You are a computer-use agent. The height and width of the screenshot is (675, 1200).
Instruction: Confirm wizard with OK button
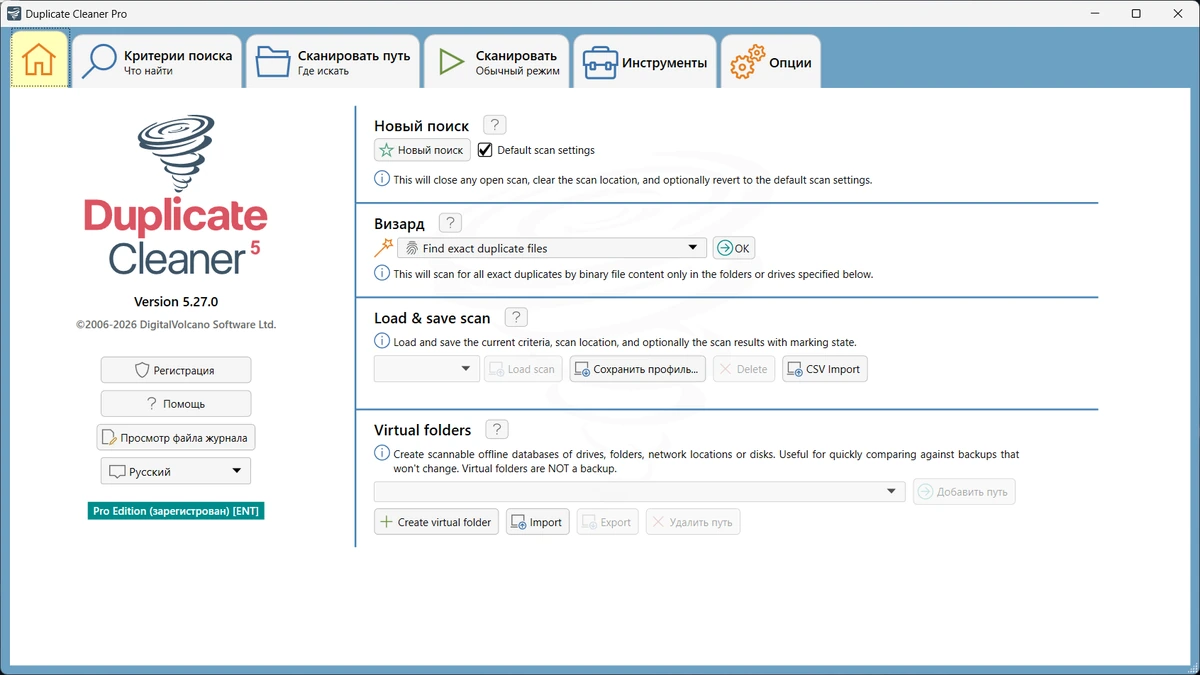click(x=734, y=248)
